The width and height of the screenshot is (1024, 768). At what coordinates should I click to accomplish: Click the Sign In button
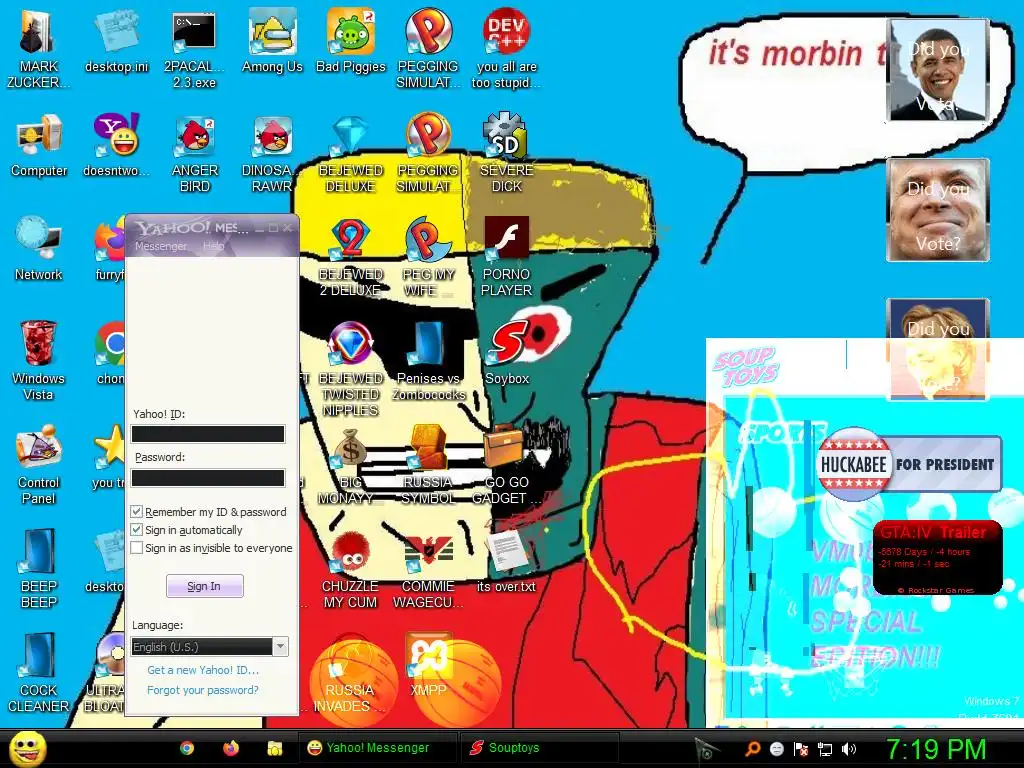pyautogui.click(x=204, y=586)
